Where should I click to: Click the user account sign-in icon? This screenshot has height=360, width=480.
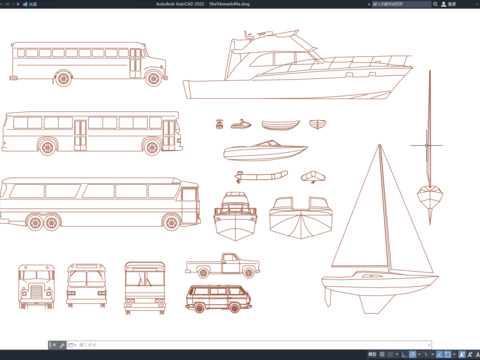pos(444,4)
